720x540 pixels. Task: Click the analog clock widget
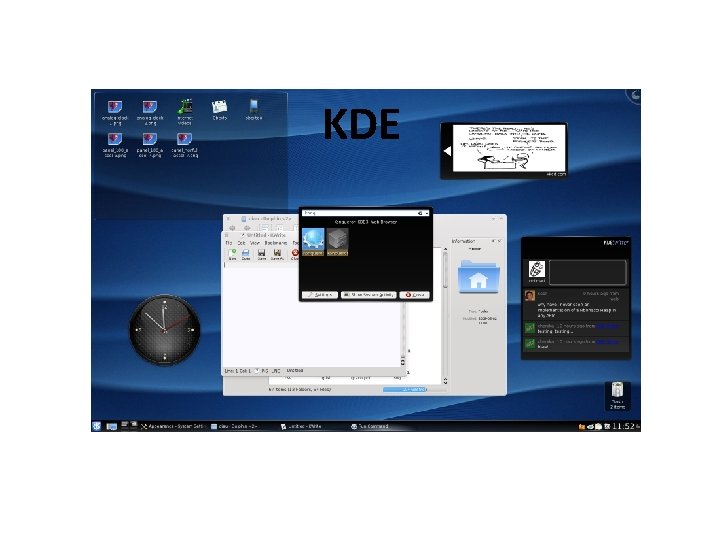click(x=165, y=330)
